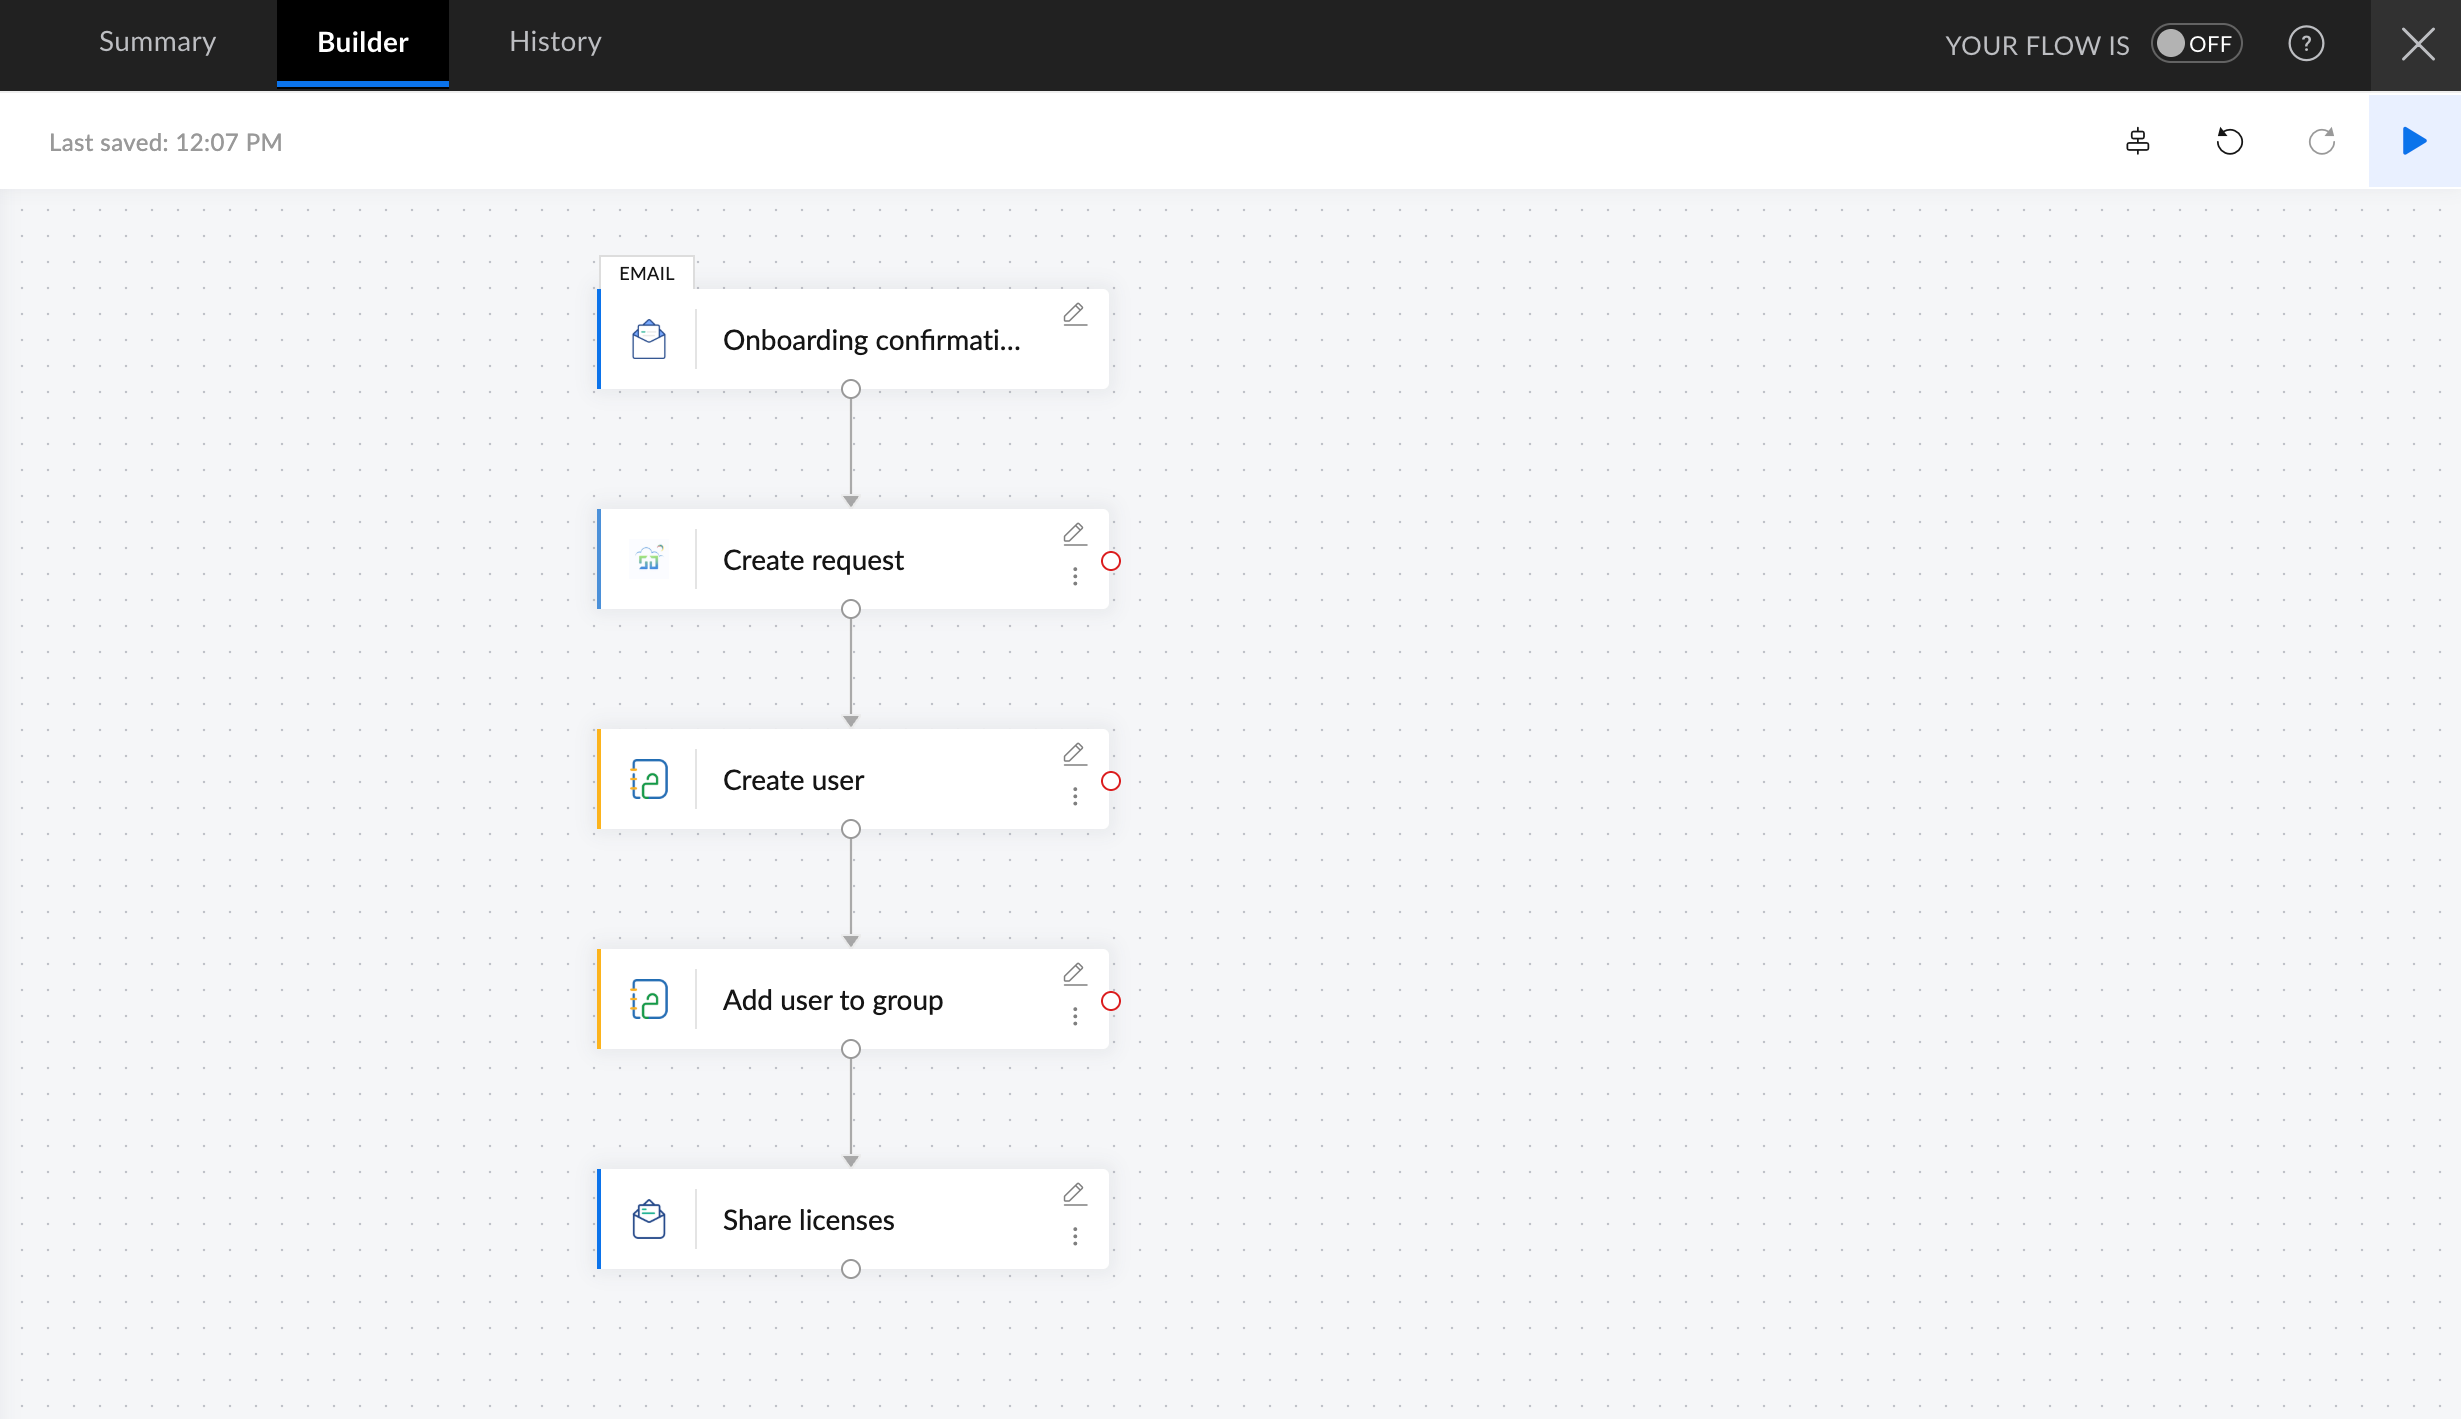Click pencil icon on Share licenses step
Viewport: 2461px width, 1419px height.
1074,1194
